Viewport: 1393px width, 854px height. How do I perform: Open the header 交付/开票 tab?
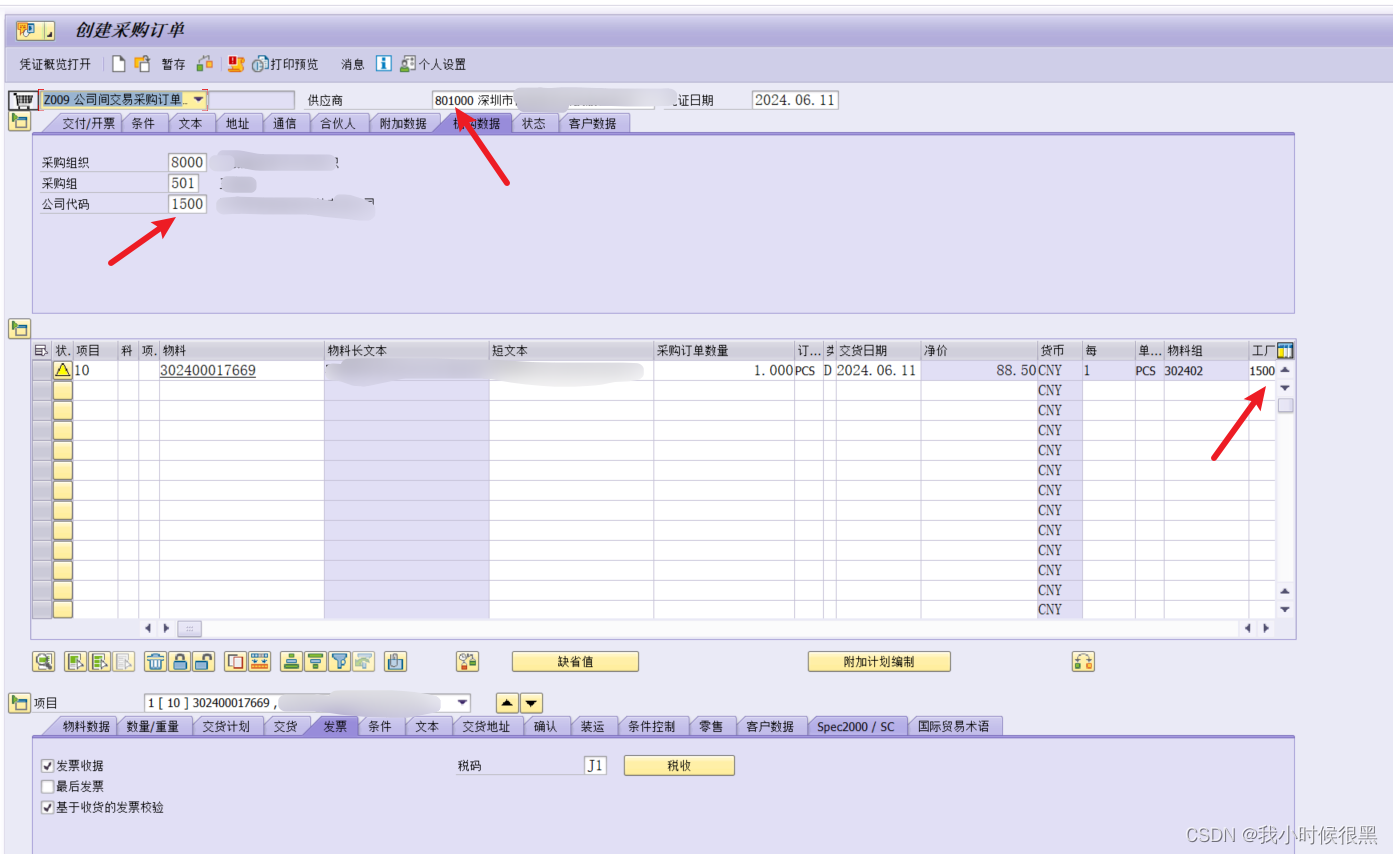89,124
